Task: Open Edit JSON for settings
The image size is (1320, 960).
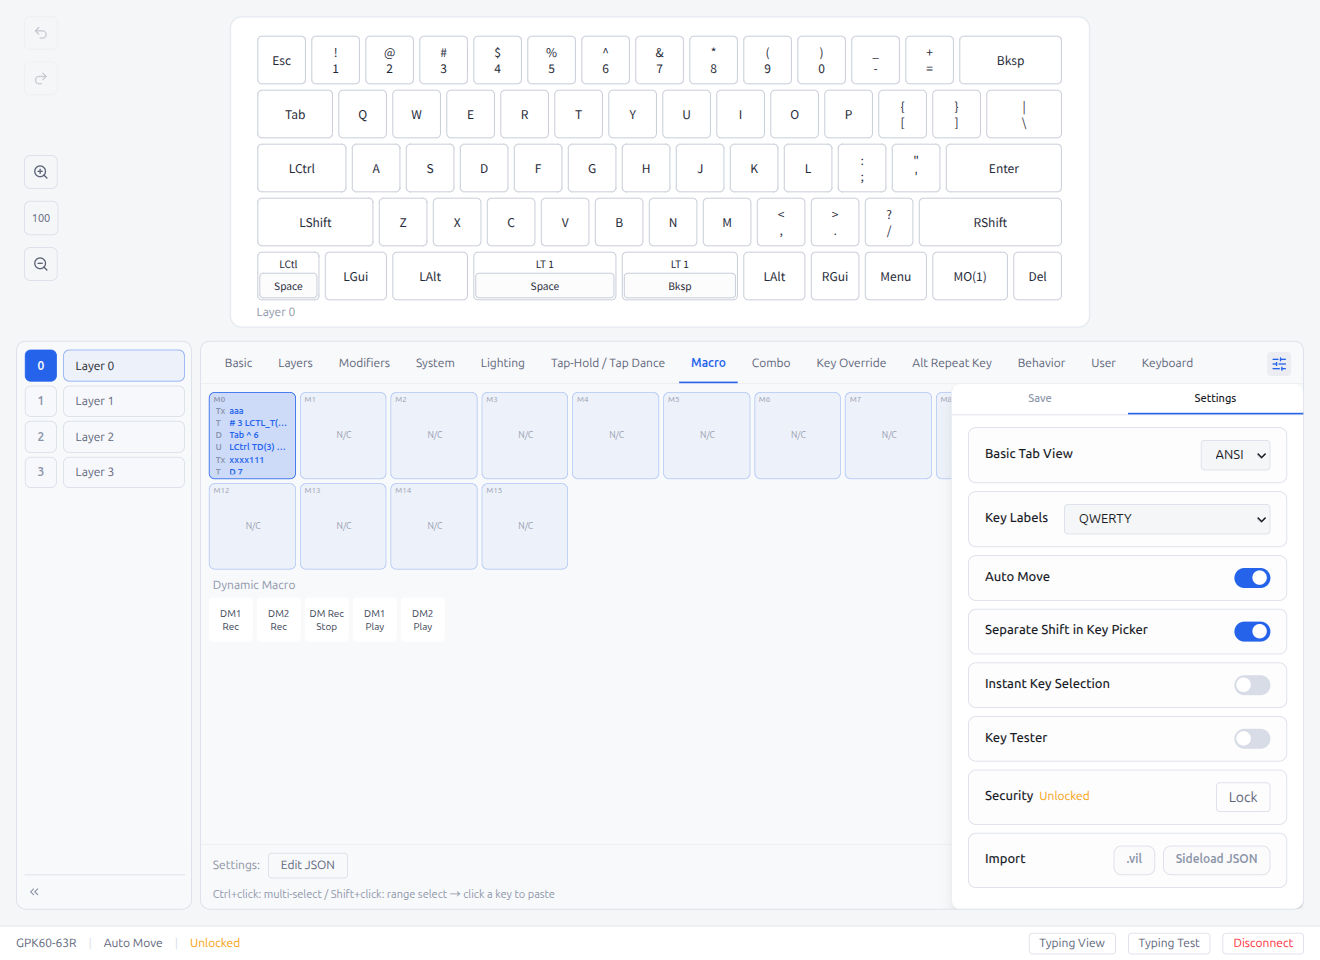Action: tap(307, 865)
